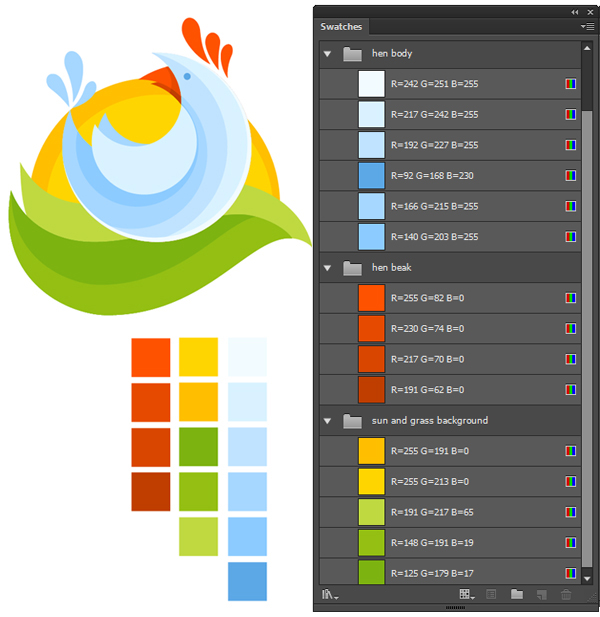Click the "sun and grass background" label
Image resolution: width=600 pixels, height=617 pixels.
[430, 421]
